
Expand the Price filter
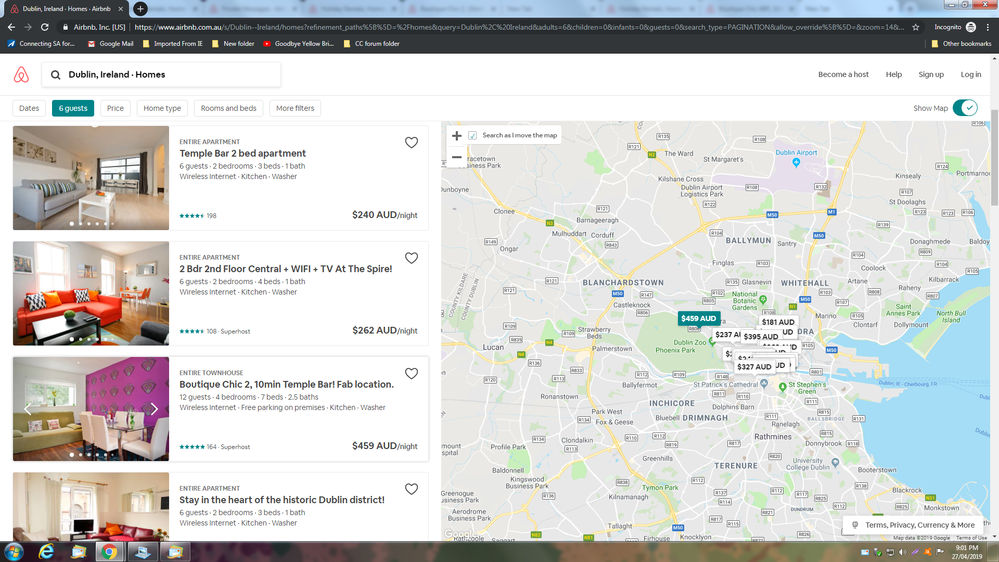115,108
